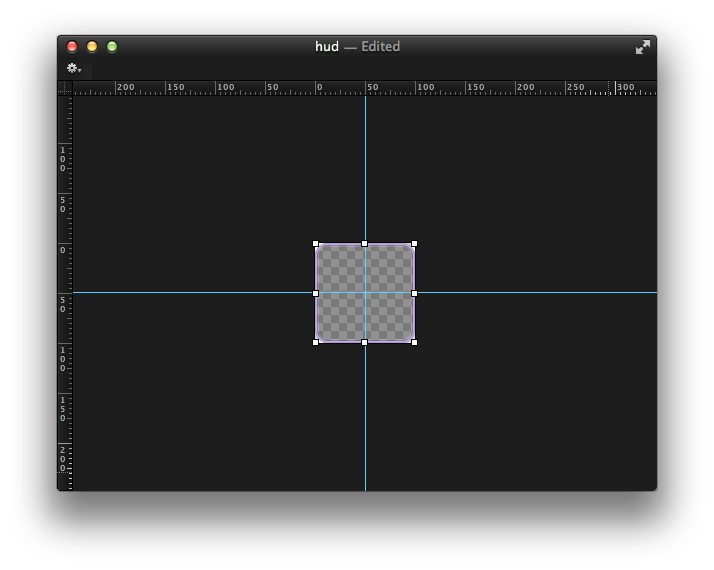Click the checkered rounded rectangle shape
Image resolution: width=714 pixels, height=570 pixels.
(x=342, y=271)
